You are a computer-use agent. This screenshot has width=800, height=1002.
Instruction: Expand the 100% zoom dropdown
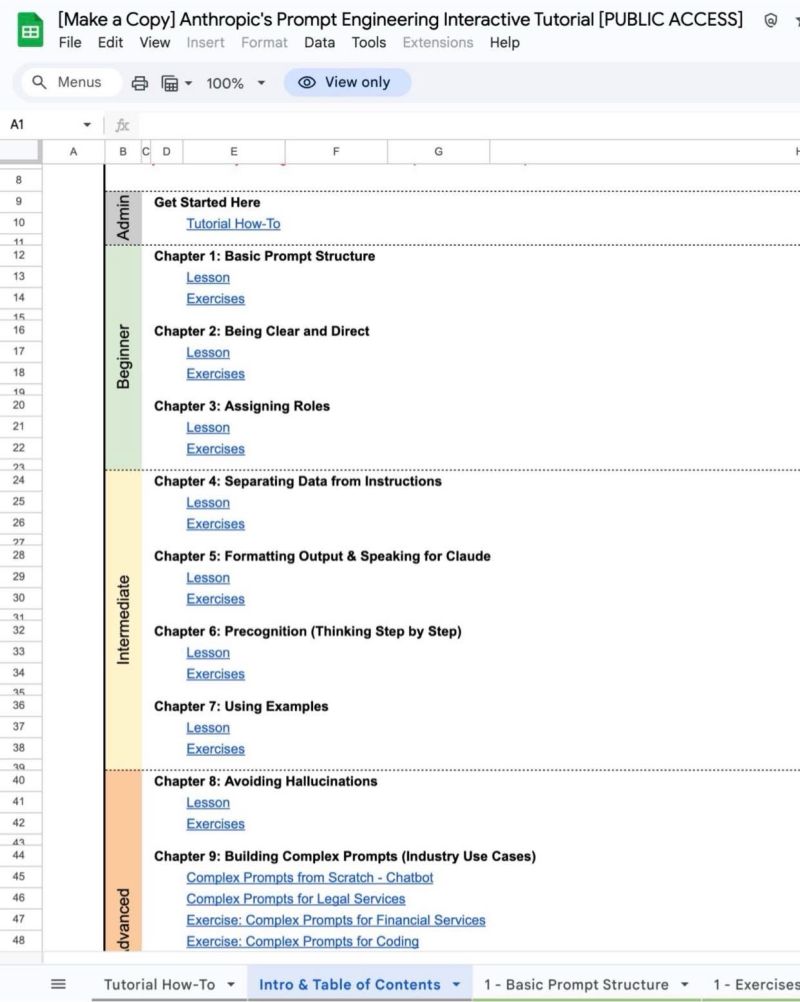[x=262, y=83]
